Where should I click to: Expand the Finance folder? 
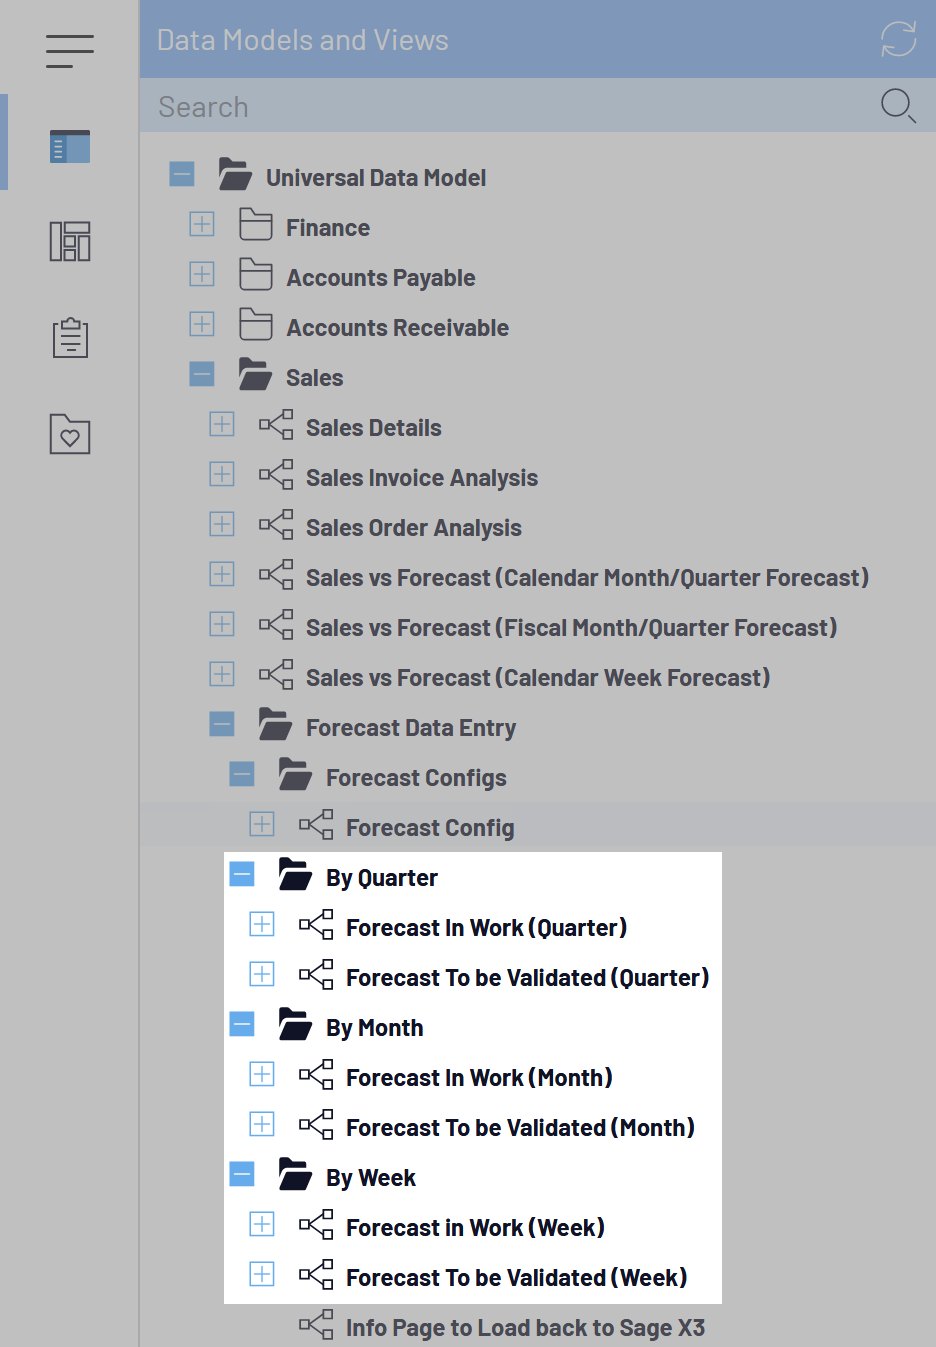click(202, 224)
